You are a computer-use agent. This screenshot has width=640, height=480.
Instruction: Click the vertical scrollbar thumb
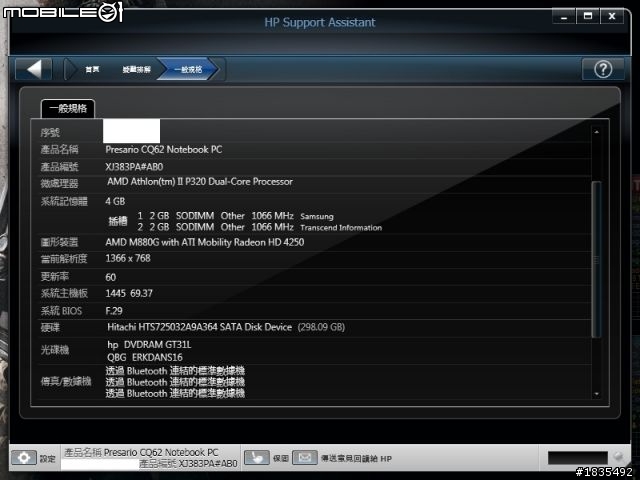click(596, 260)
